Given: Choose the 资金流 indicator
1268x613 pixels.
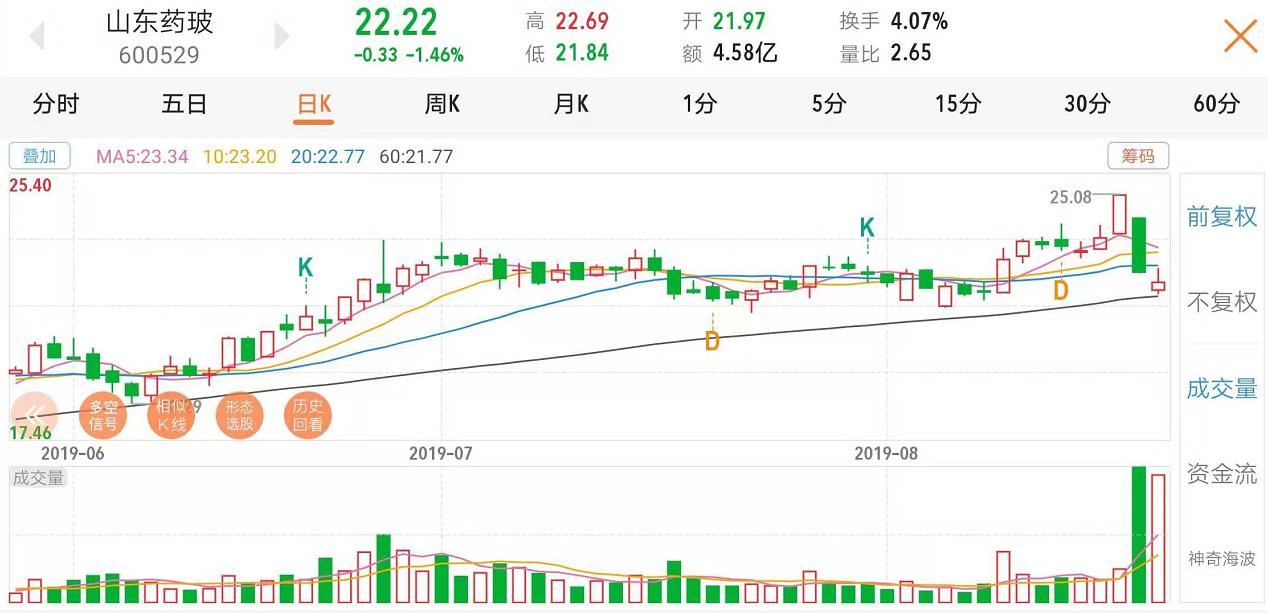Looking at the screenshot, I should [x=1222, y=474].
